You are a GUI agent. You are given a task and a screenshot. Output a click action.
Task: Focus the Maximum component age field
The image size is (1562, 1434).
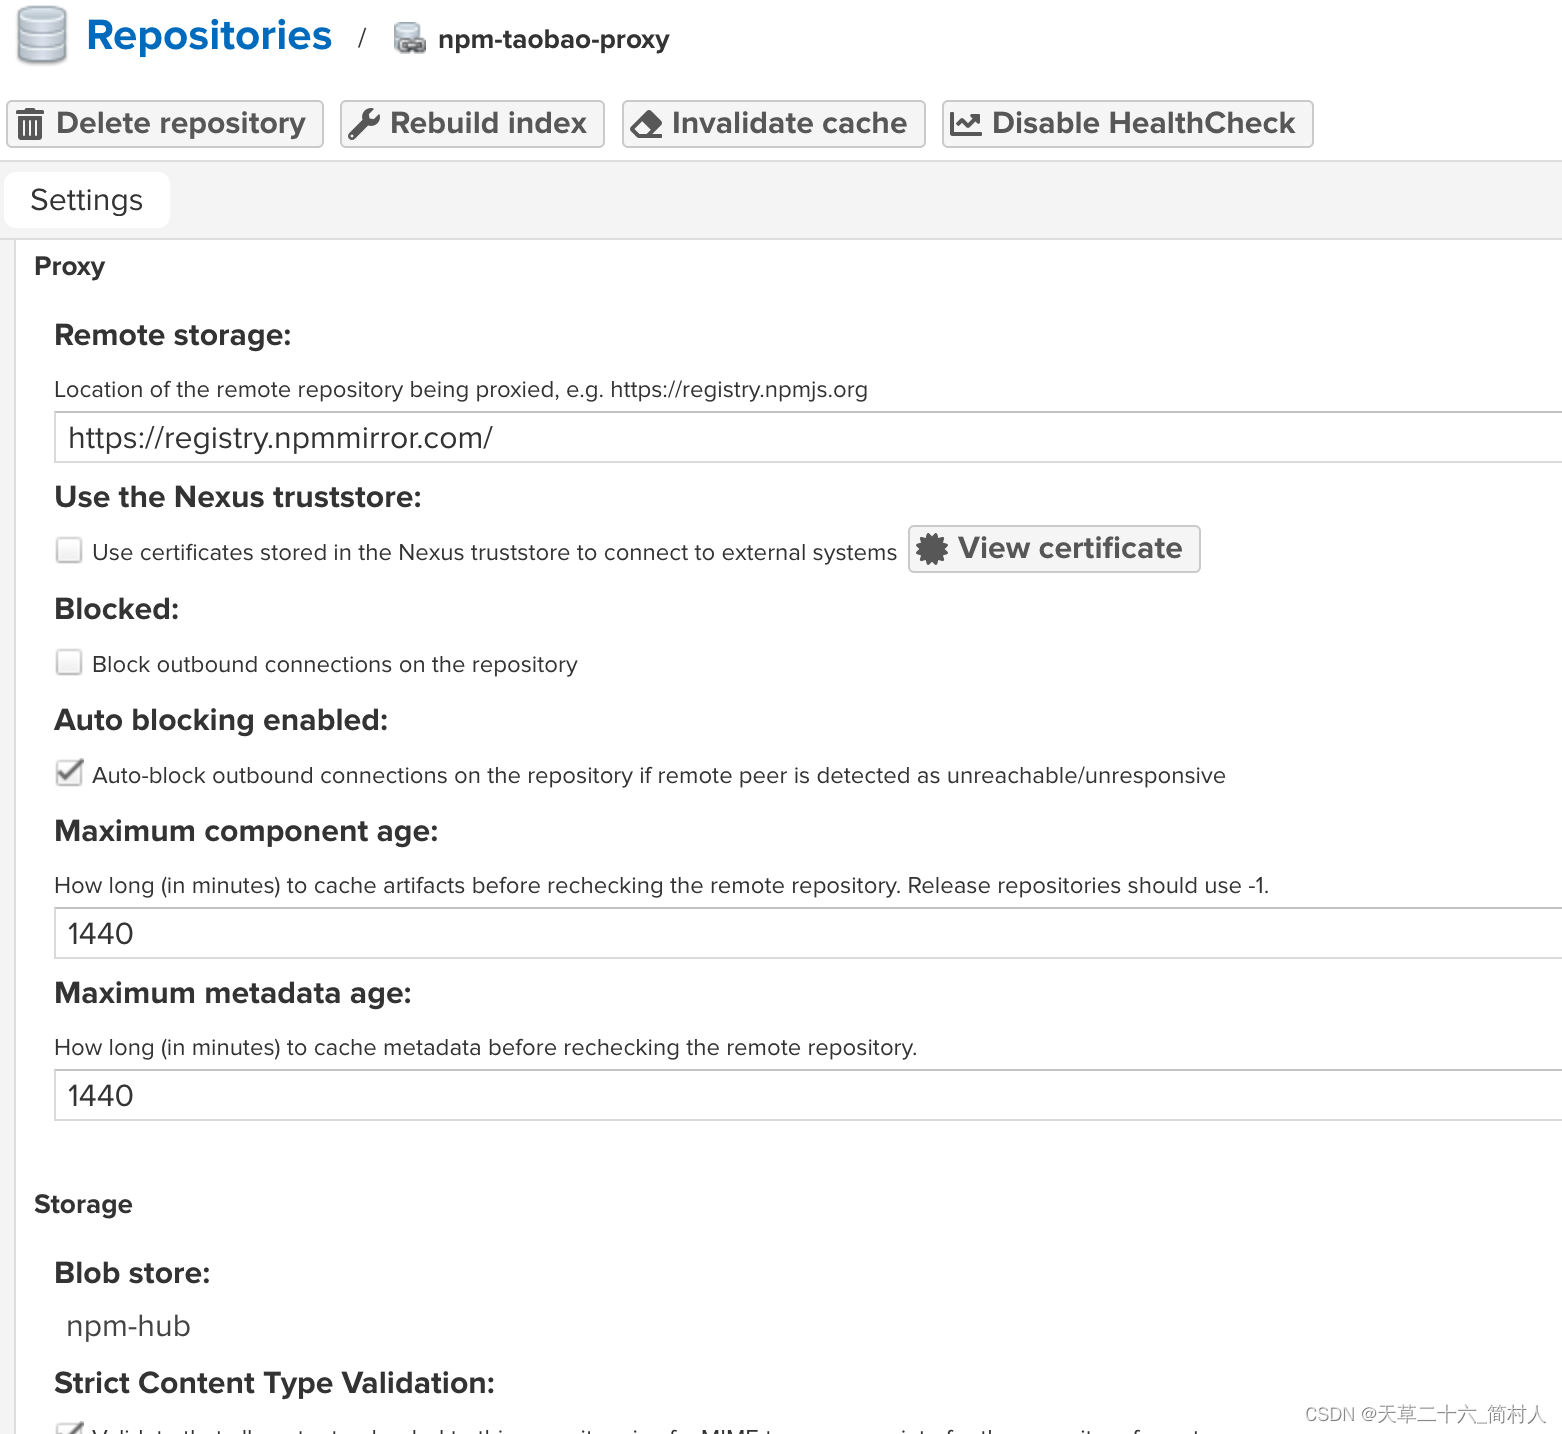click(x=808, y=933)
